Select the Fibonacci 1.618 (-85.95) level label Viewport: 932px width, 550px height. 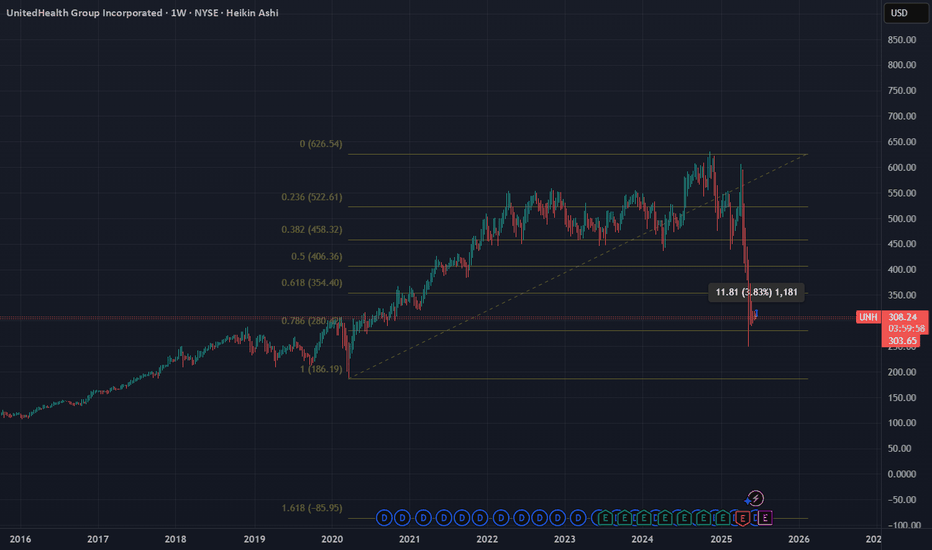[312, 508]
